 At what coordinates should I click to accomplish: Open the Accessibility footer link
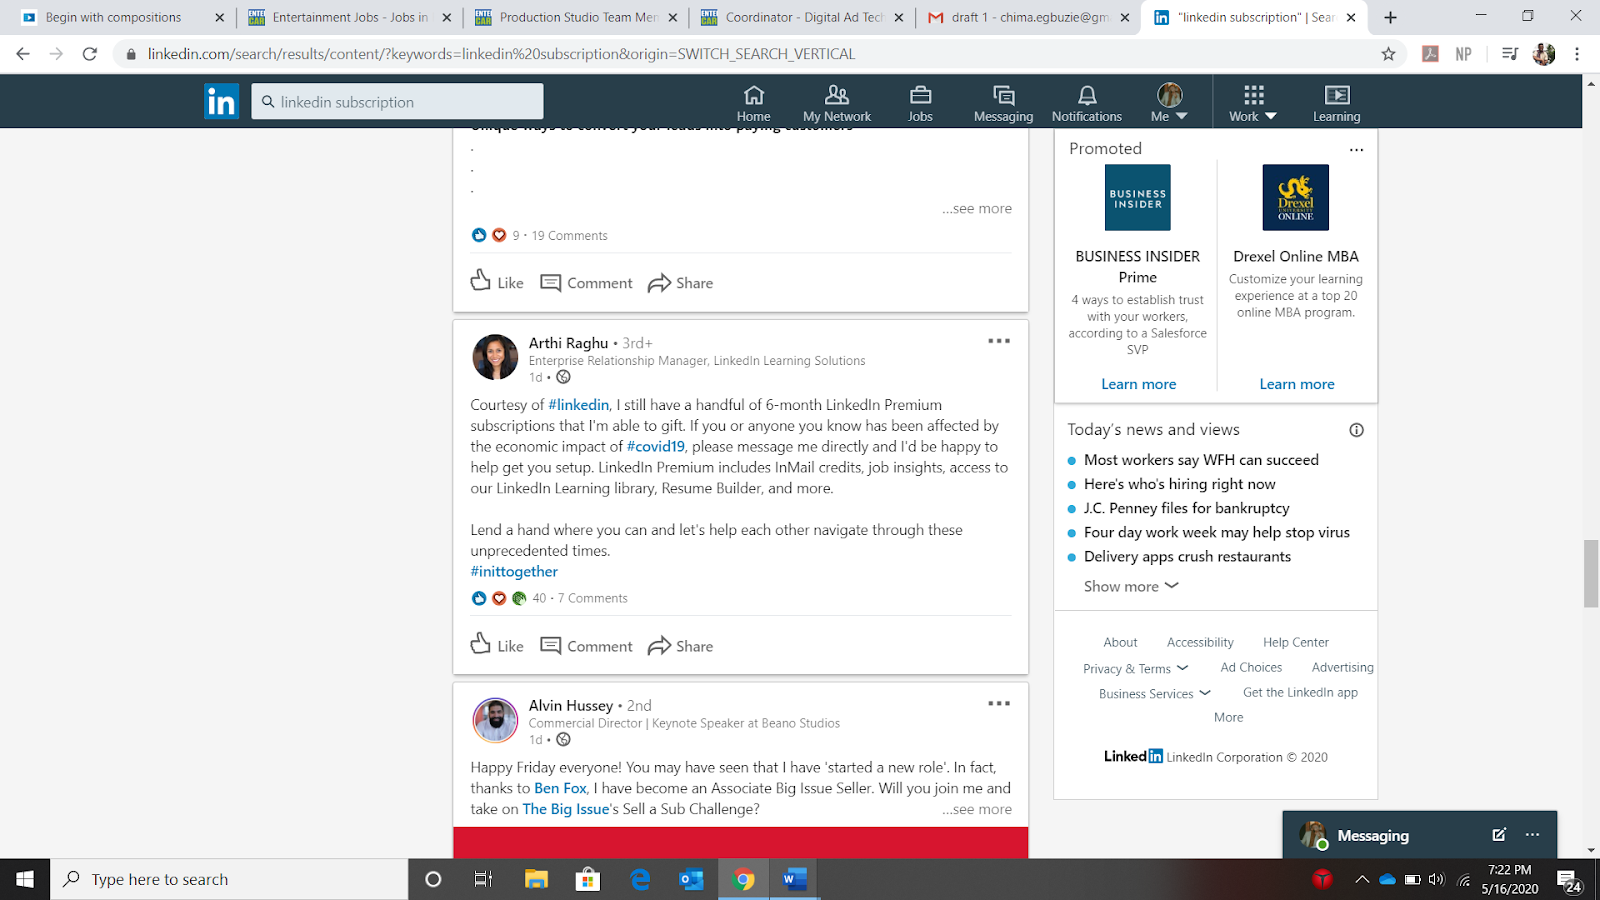click(x=1200, y=642)
